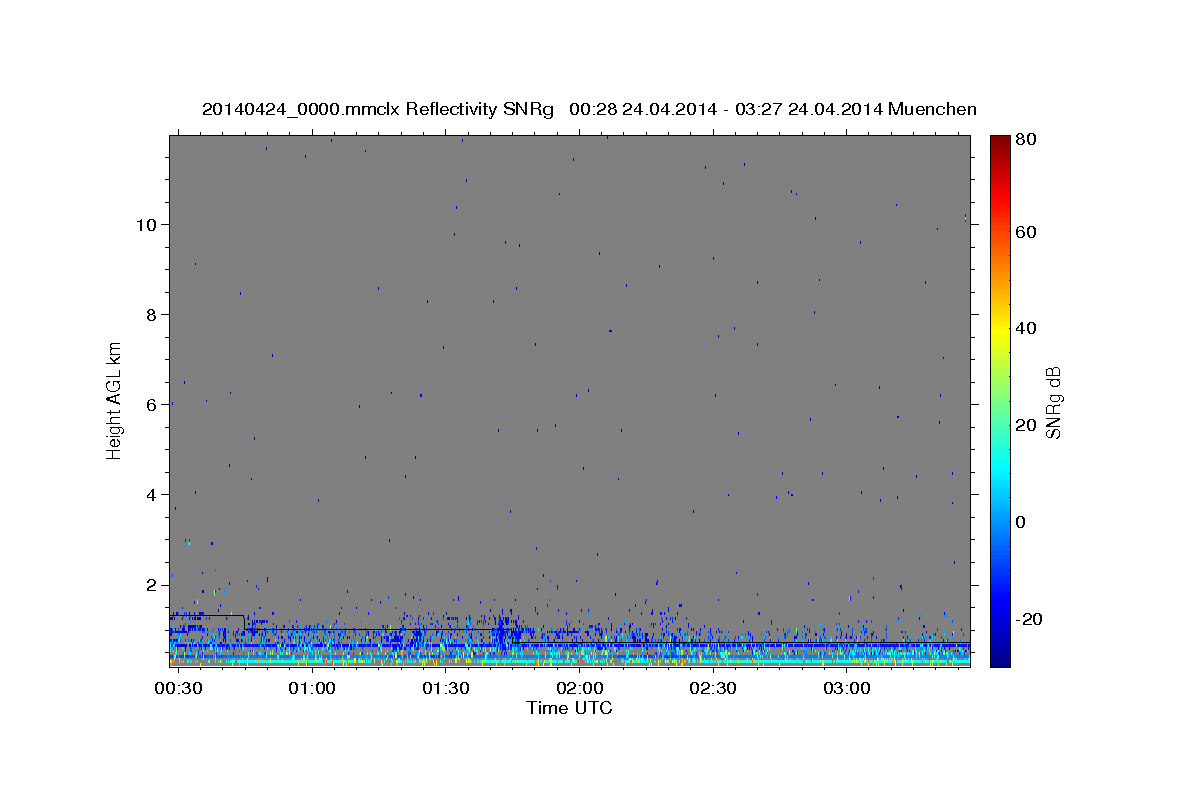The width and height of the screenshot is (1200, 800).
Task: Click the dark blue bottom of colorbar
Action: click(x=1000, y=658)
